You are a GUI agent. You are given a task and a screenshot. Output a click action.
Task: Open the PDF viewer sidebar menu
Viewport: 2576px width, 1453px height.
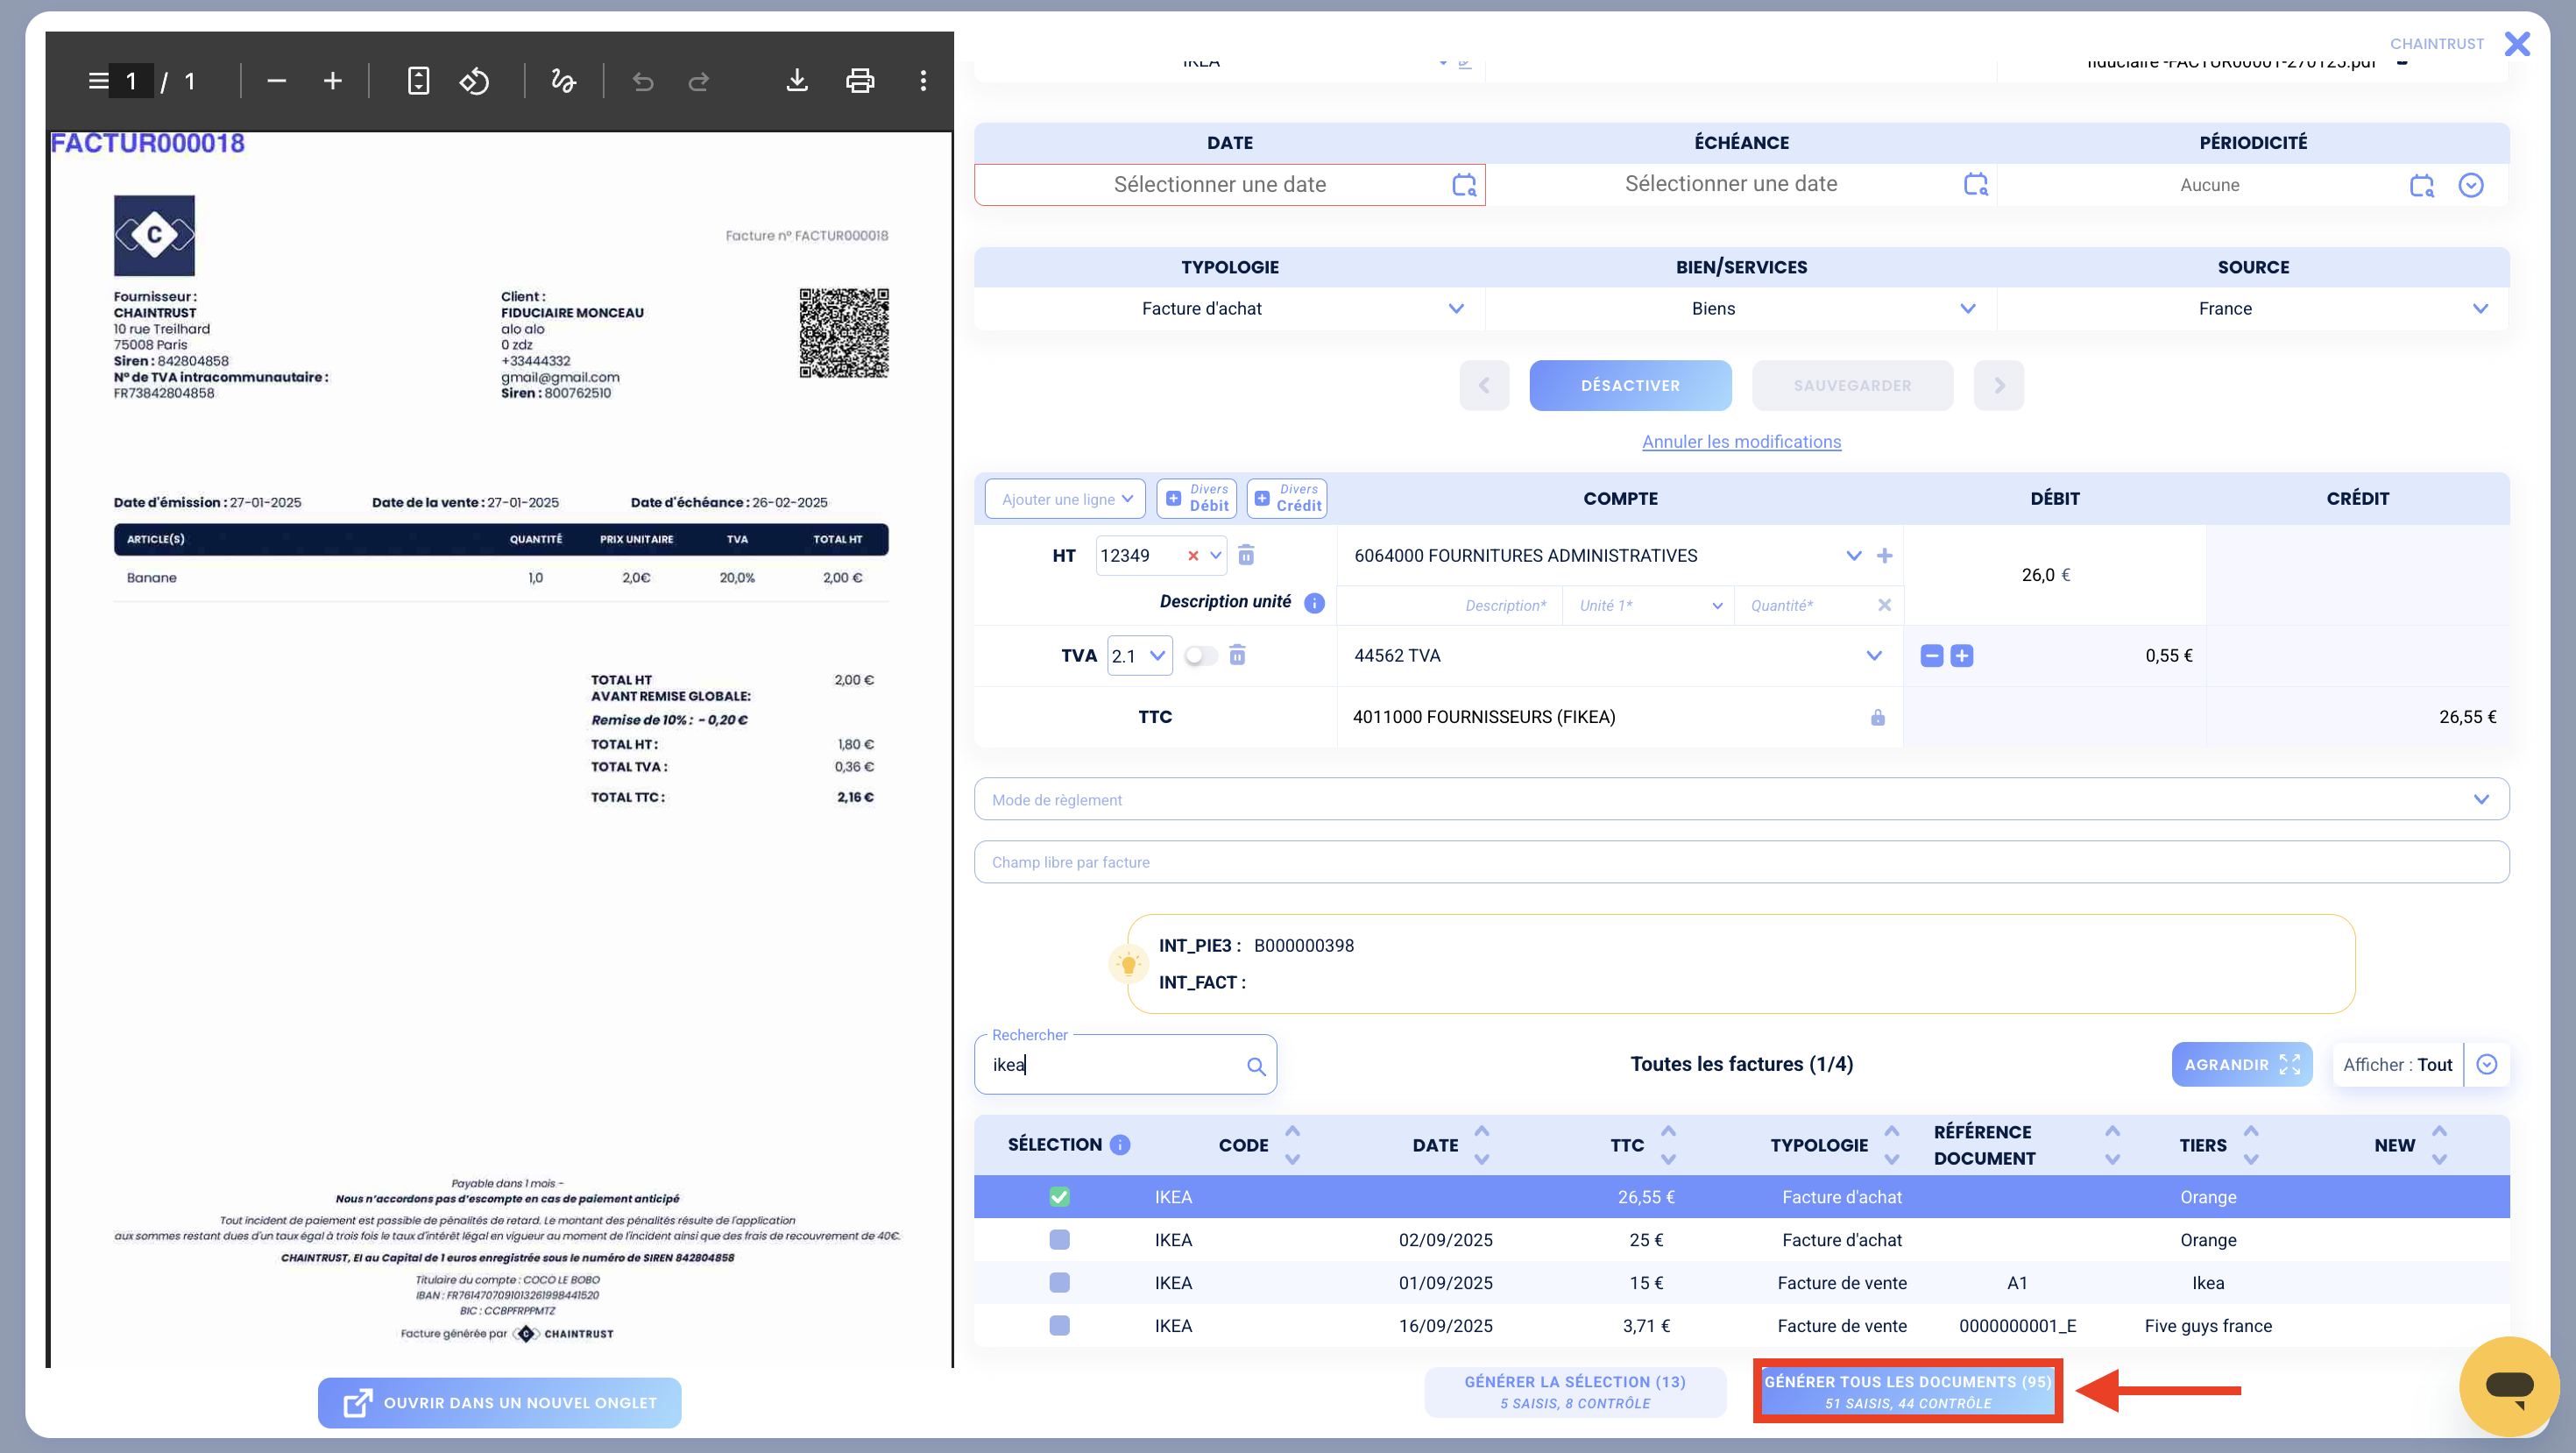click(98, 81)
